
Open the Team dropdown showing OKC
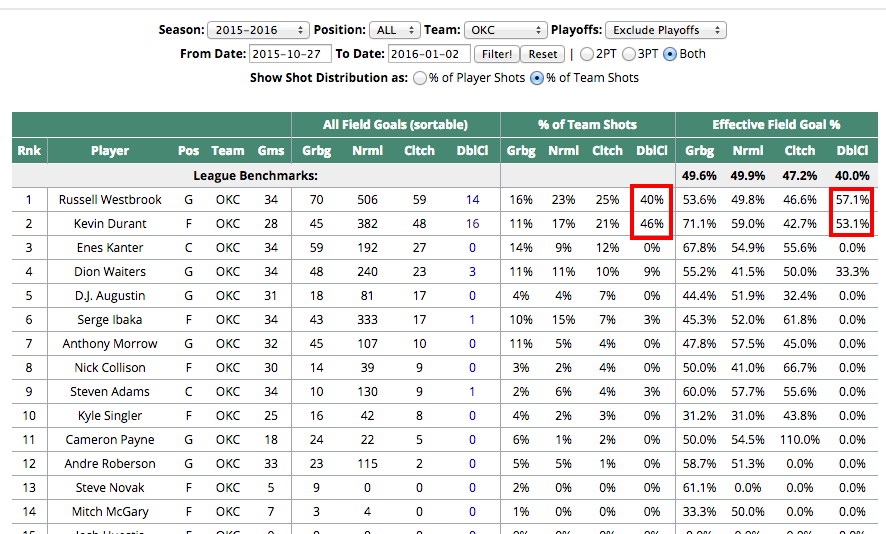[x=506, y=30]
